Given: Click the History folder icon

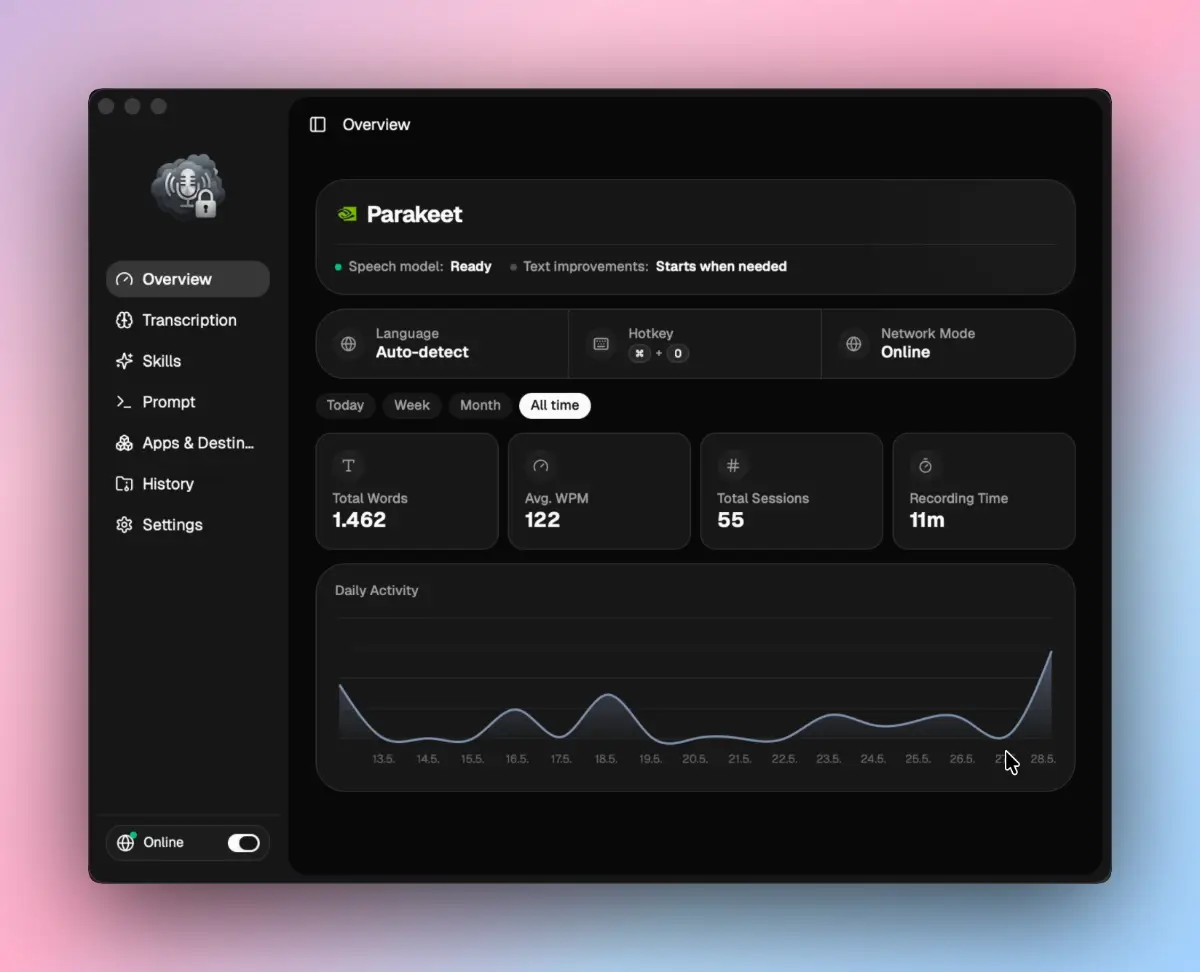Looking at the screenshot, I should 124,484.
